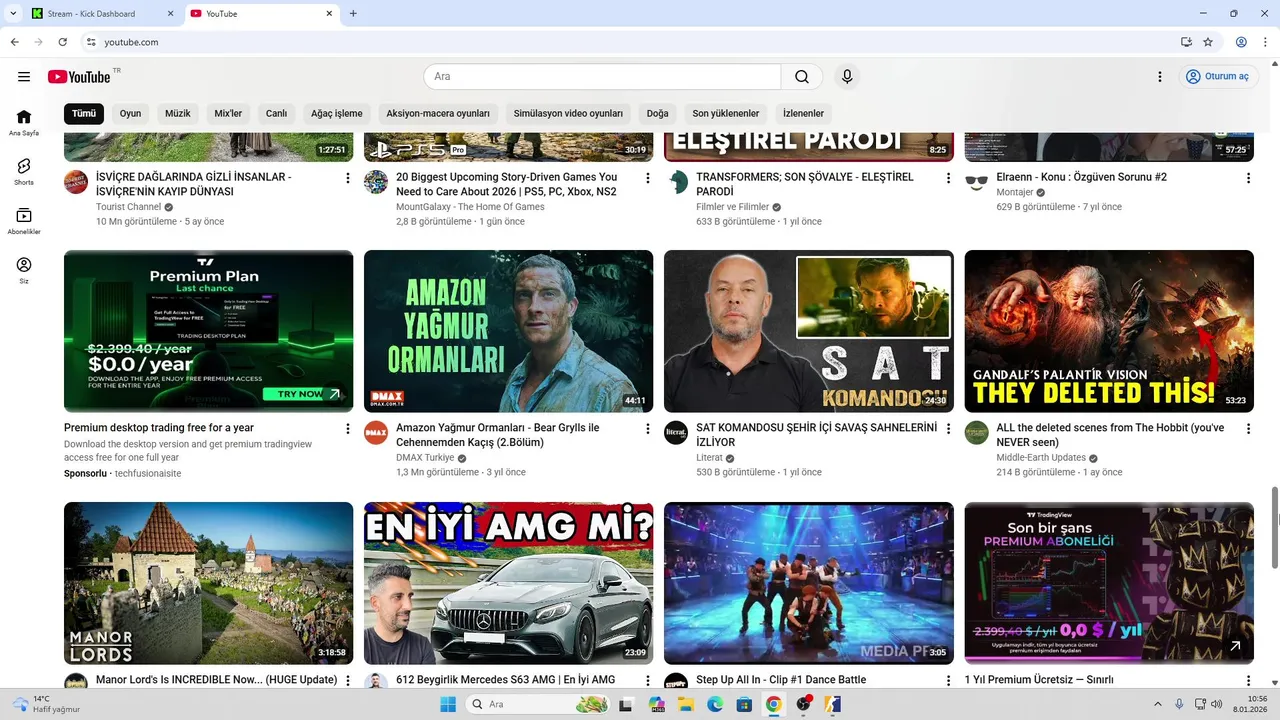
Task: Open Shorts from the sidebar
Action: click(x=24, y=172)
